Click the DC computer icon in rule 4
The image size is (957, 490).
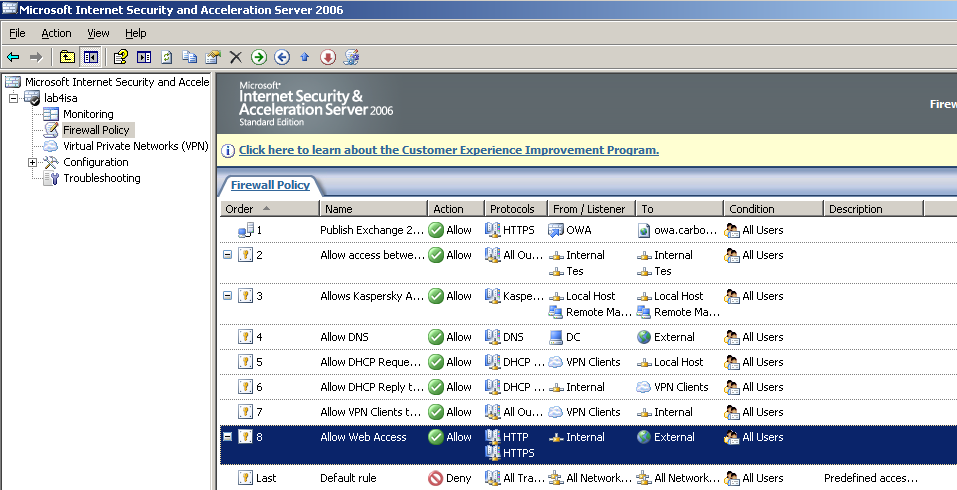pyautogui.click(x=555, y=337)
